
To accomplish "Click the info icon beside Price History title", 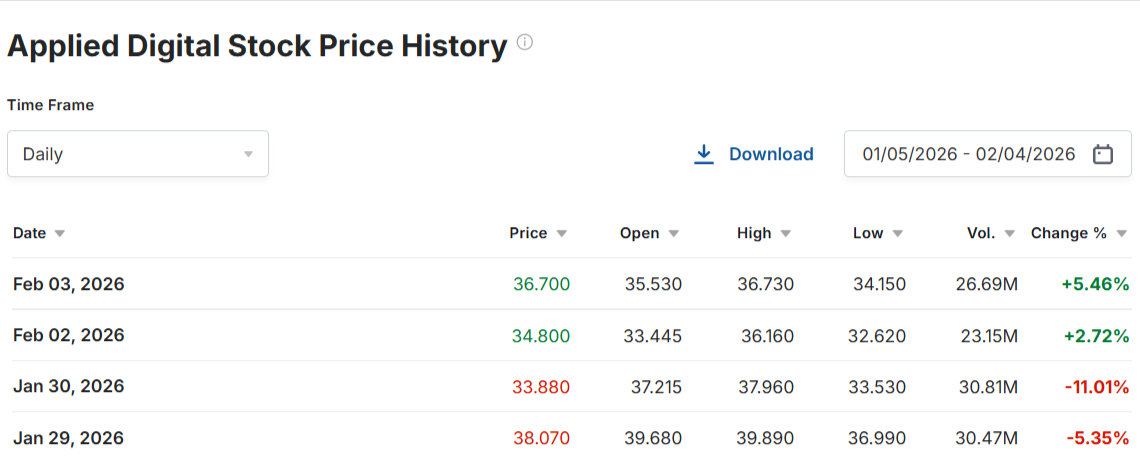I will [x=524, y=43].
